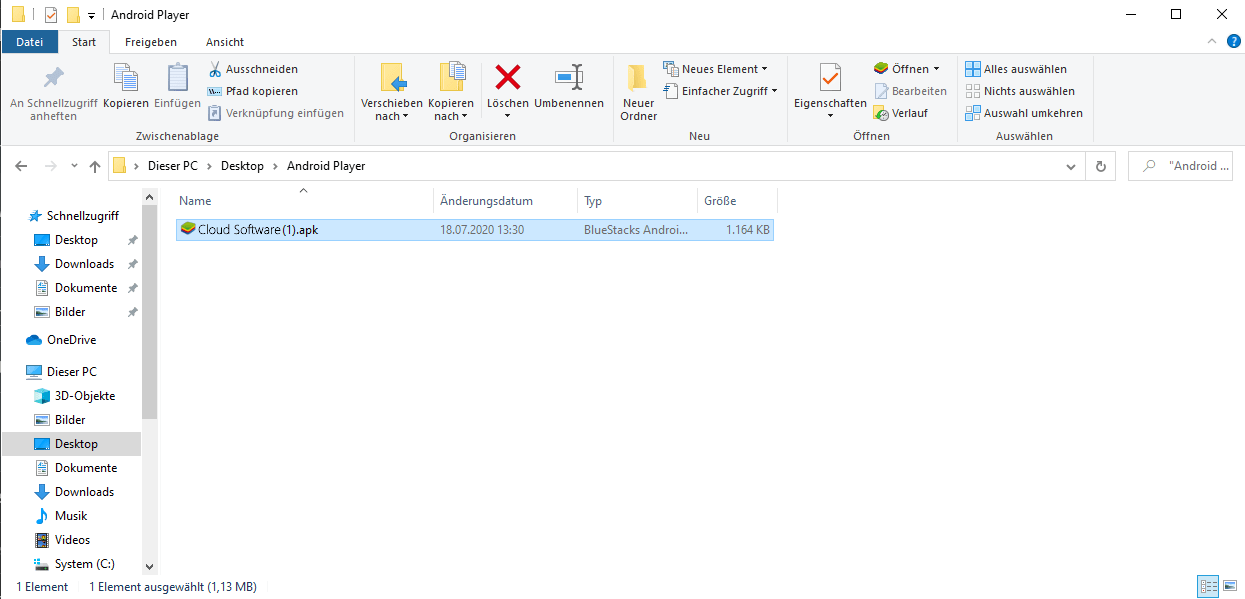Click the Löschen red X icon
The width and height of the screenshot is (1245, 599).
[x=508, y=78]
